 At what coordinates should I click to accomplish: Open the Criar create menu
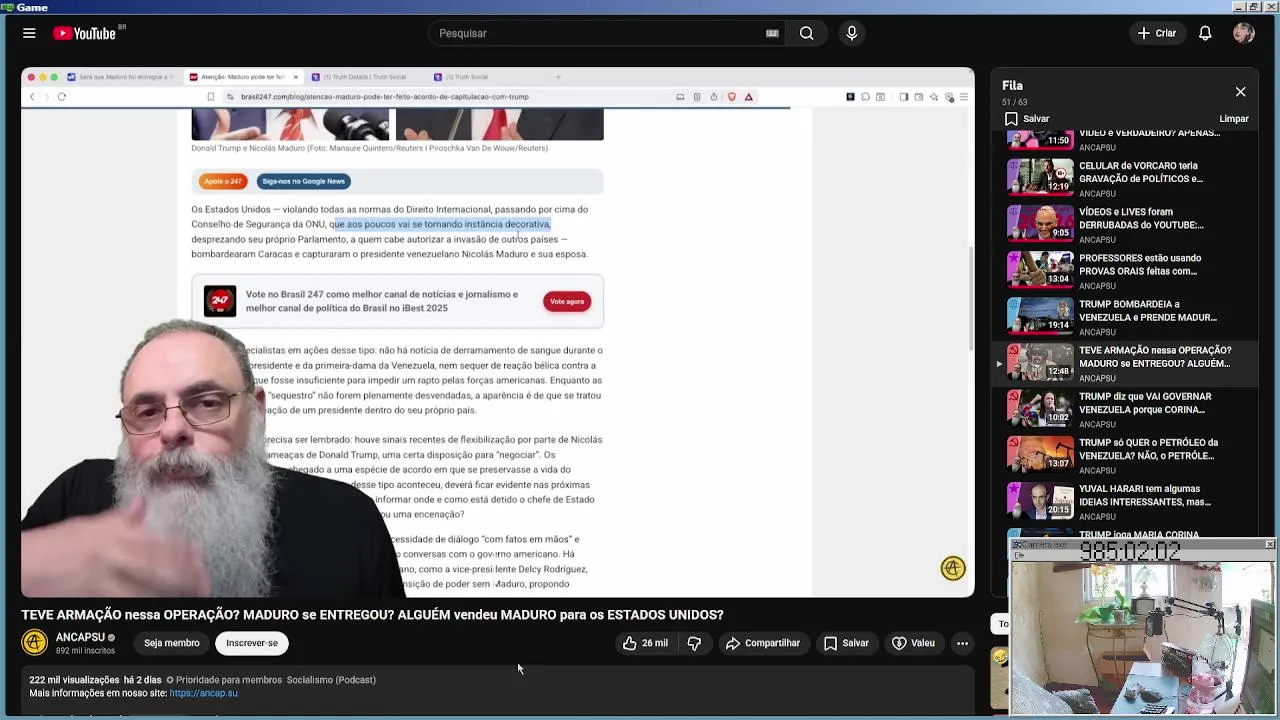[1157, 33]
